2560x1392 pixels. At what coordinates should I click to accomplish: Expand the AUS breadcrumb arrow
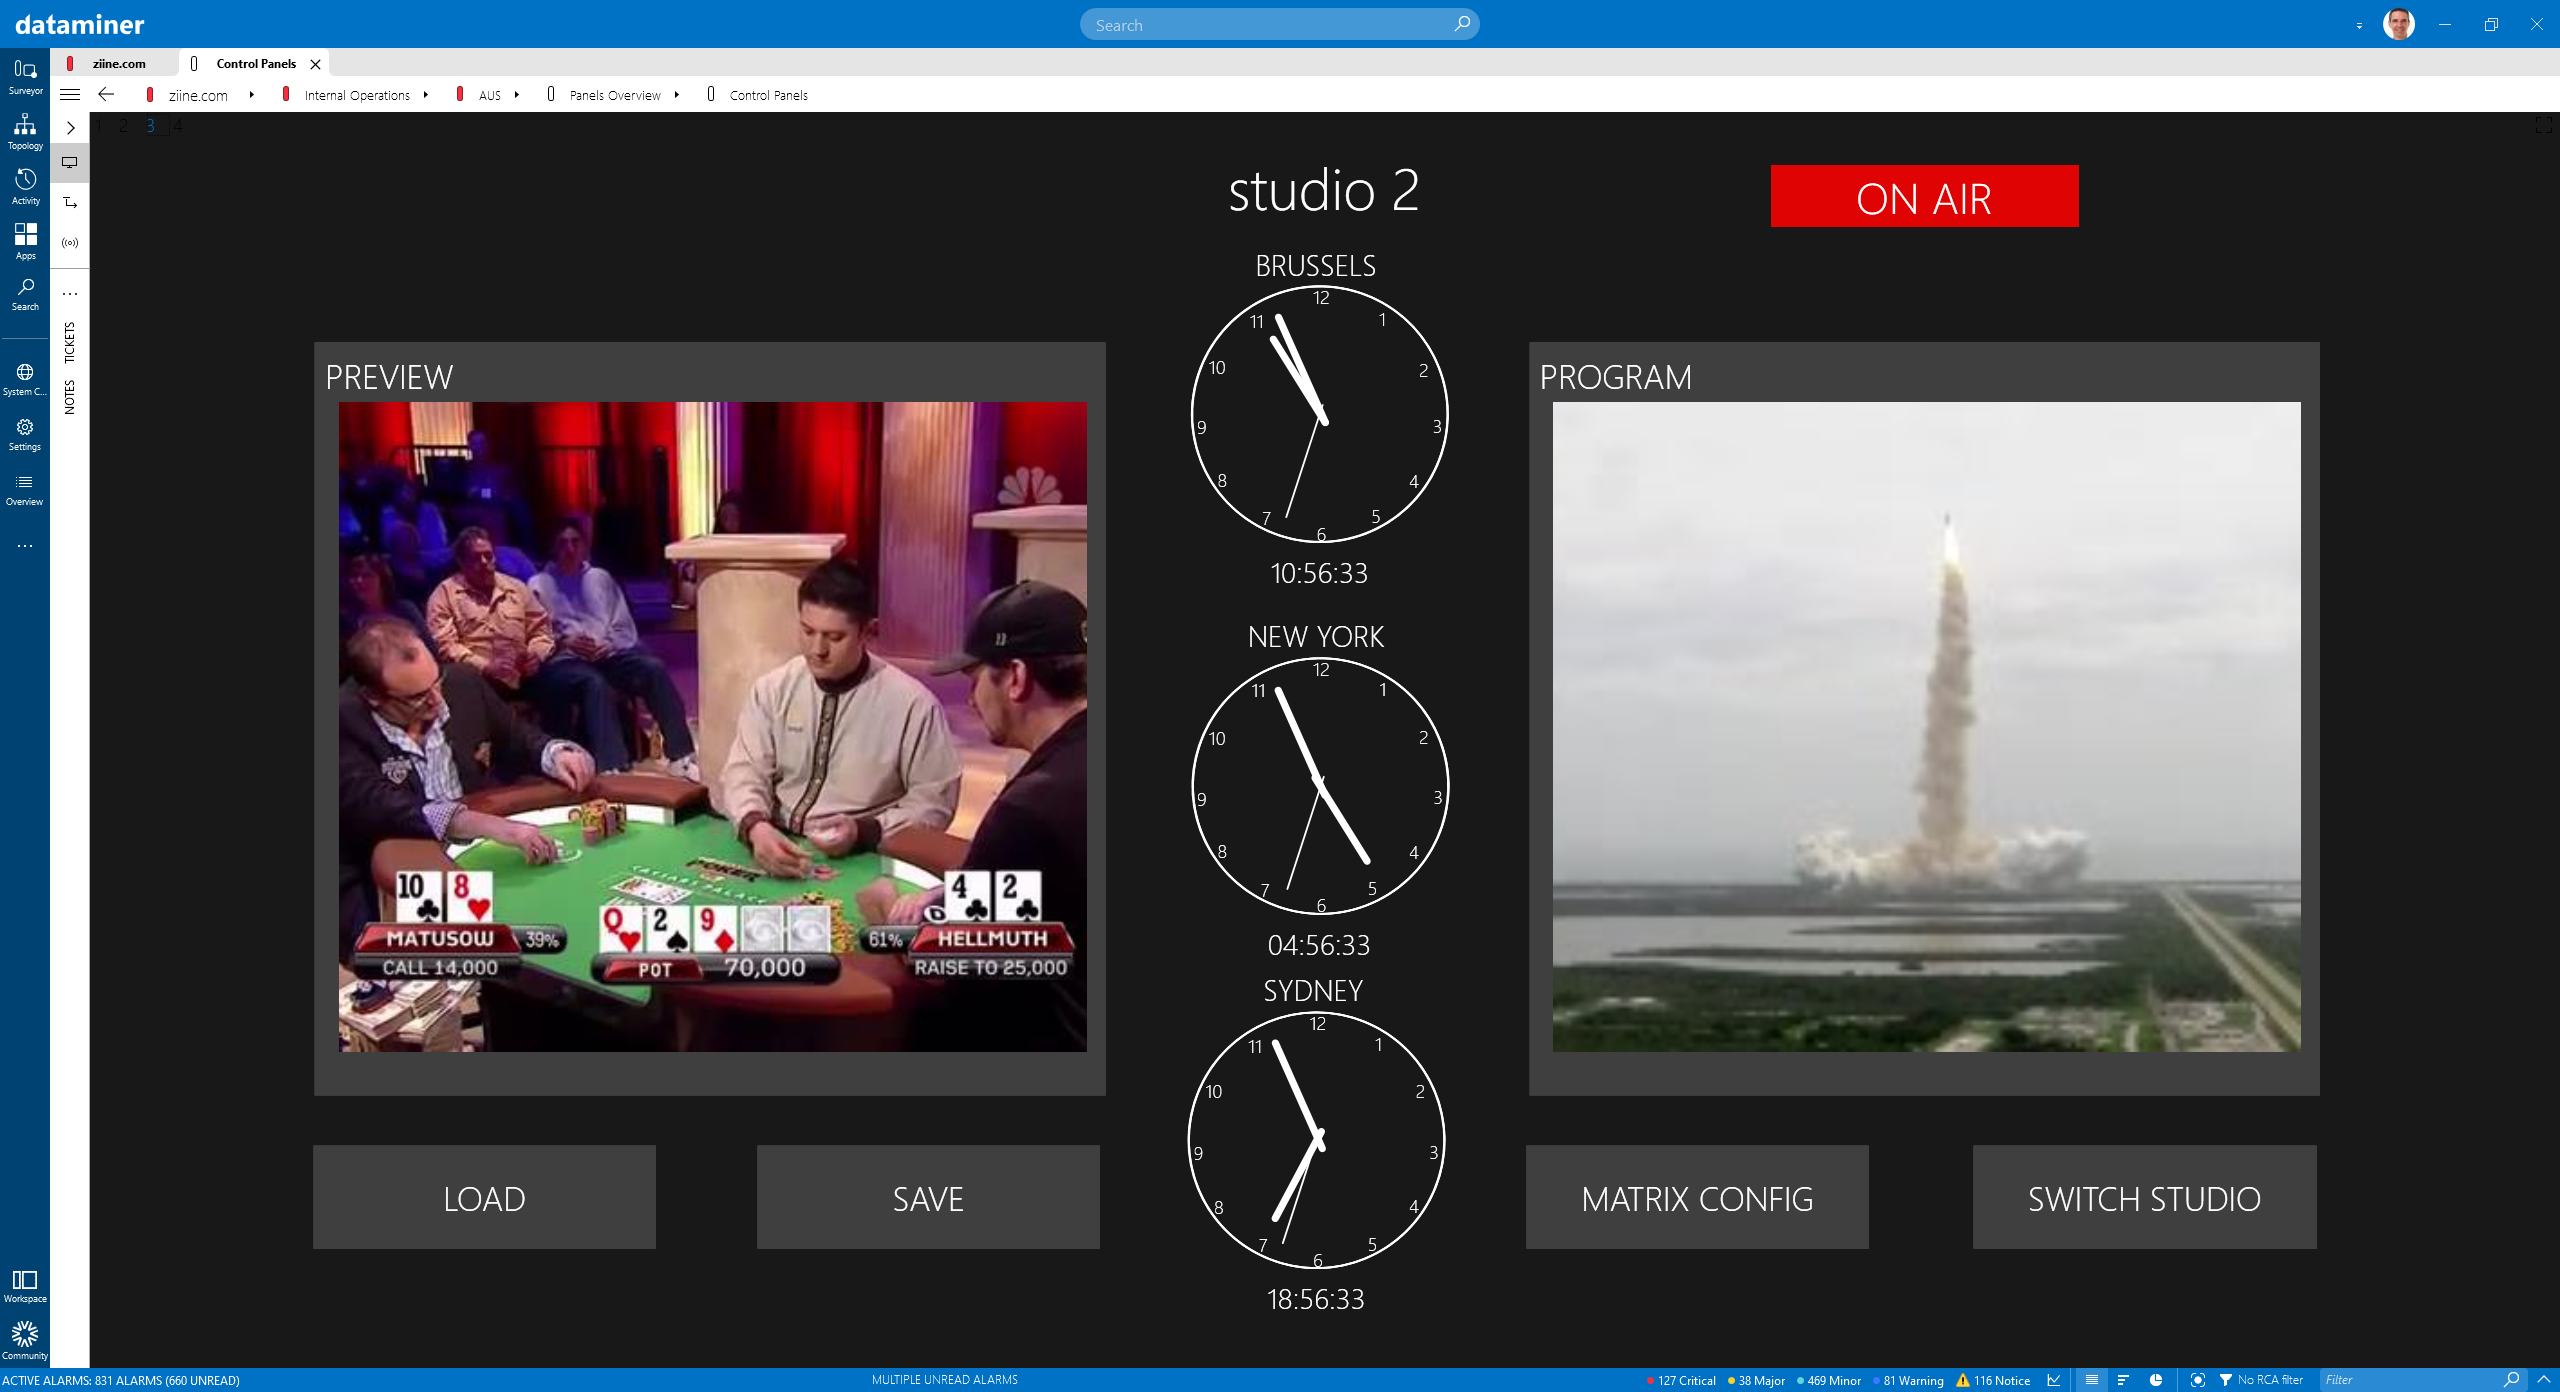[x=517, y=95]
